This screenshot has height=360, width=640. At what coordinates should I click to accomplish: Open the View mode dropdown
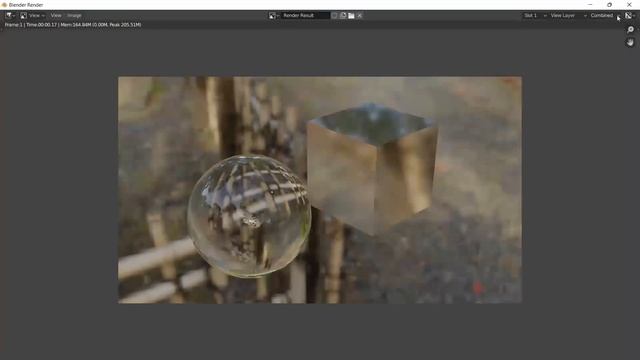[33, 16]
